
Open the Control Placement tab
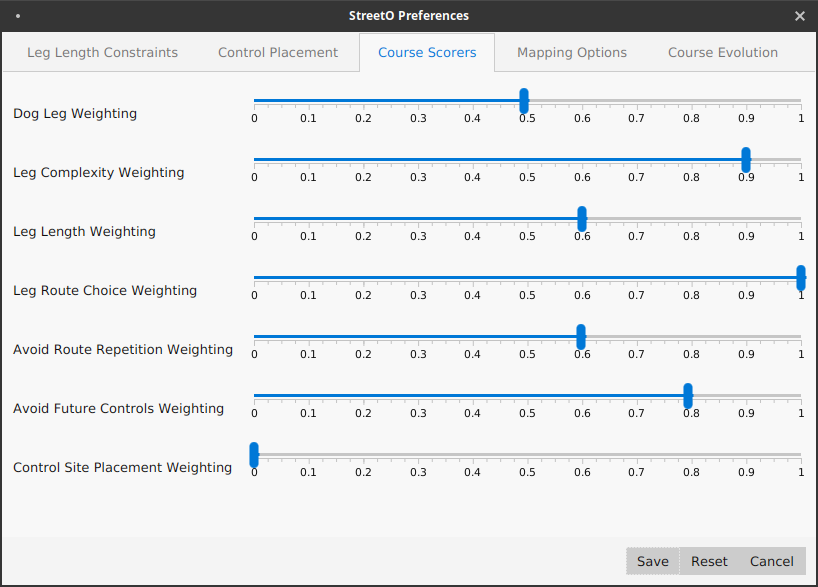coord(278,53)
